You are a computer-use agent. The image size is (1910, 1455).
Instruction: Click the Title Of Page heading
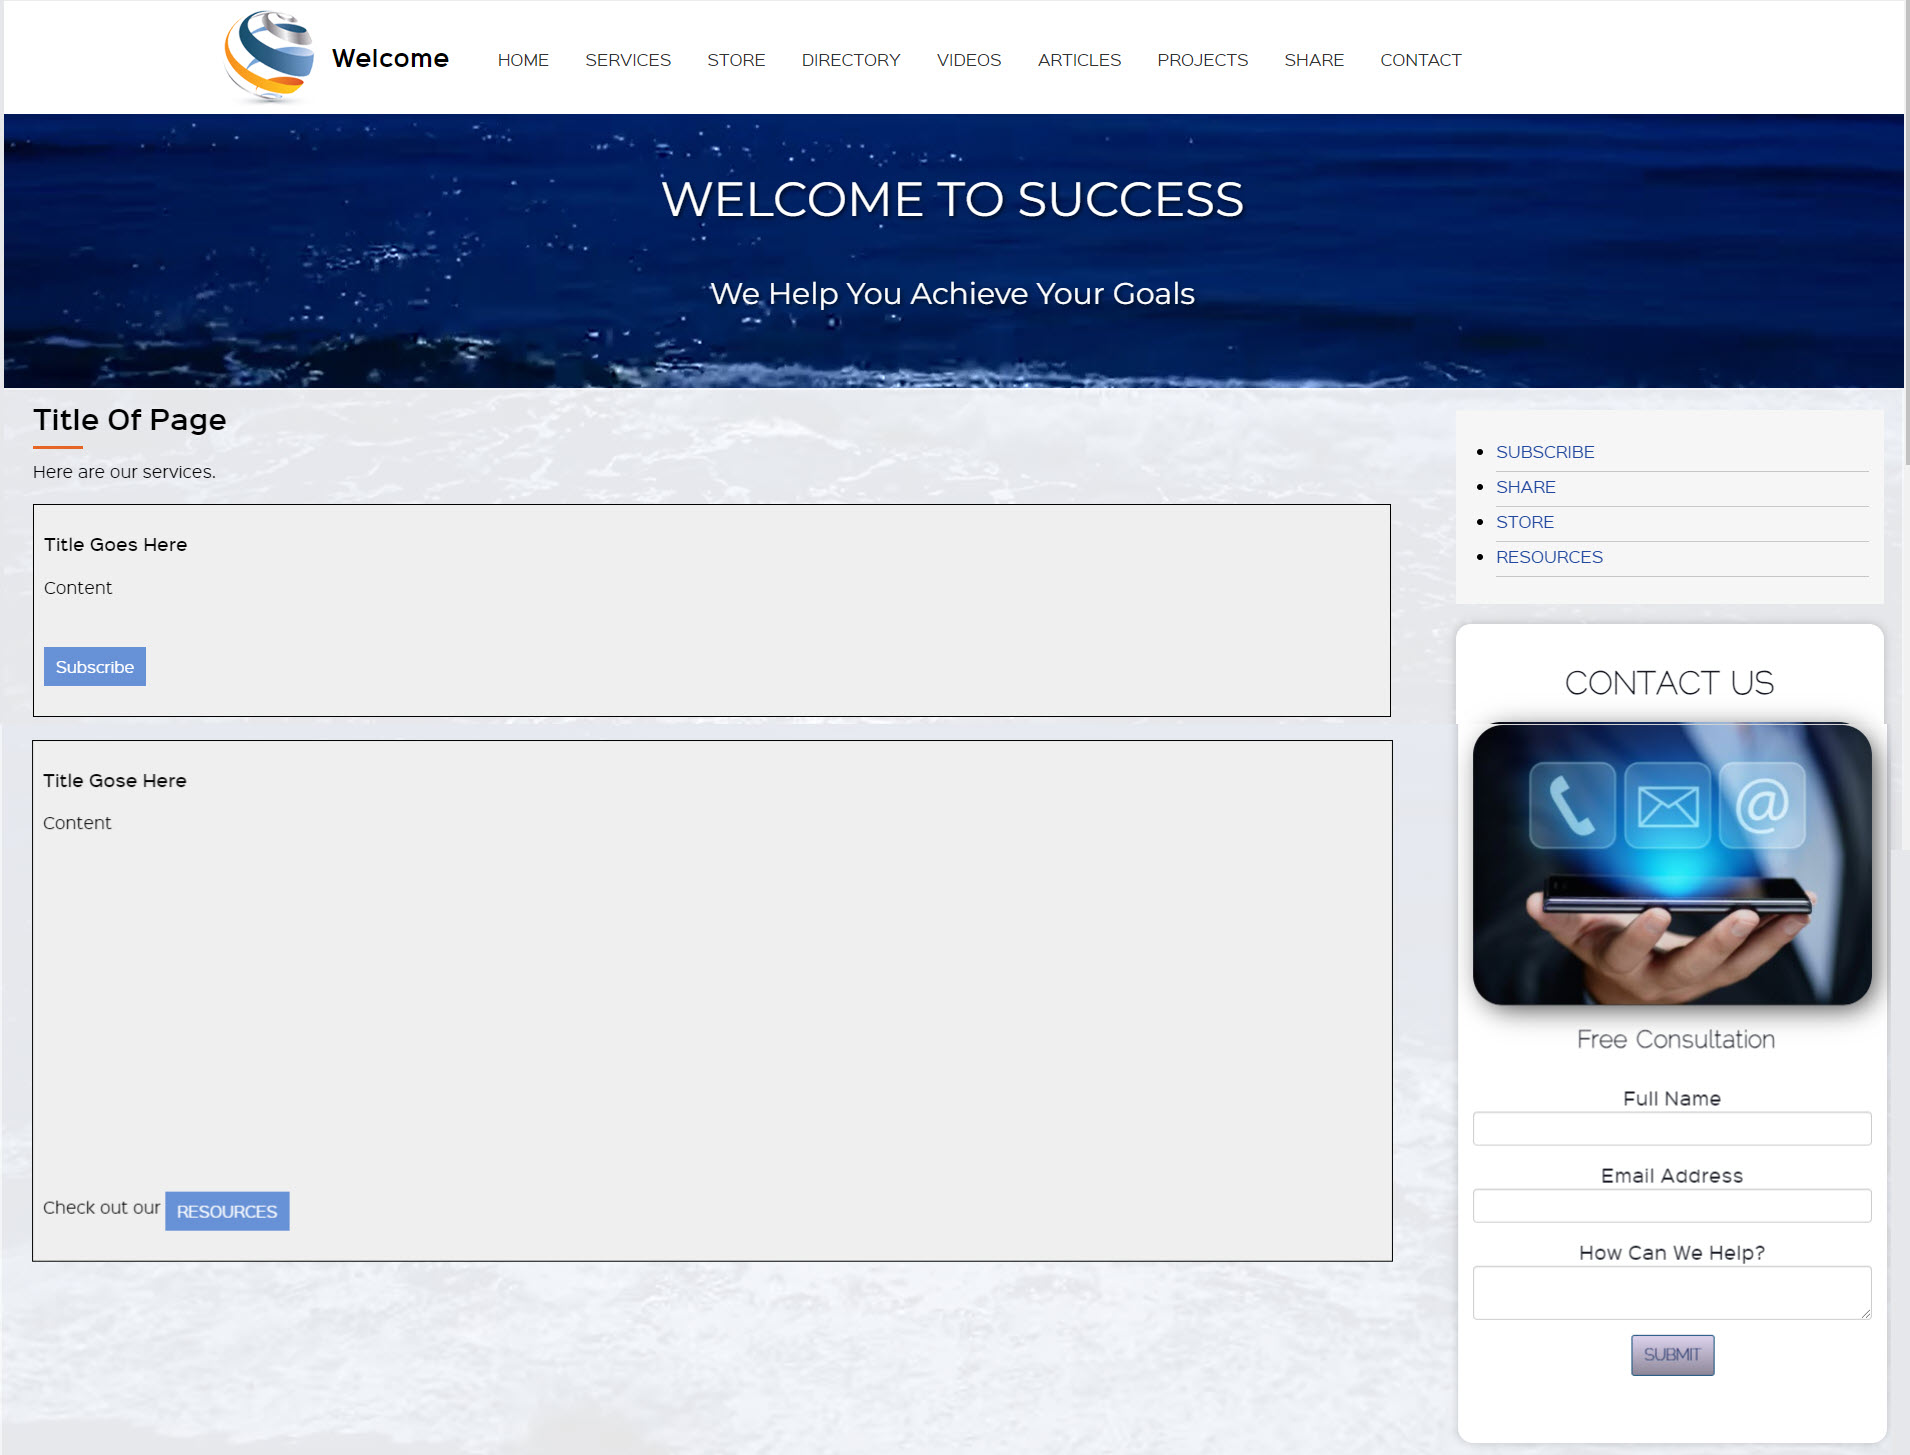point(130,420)
